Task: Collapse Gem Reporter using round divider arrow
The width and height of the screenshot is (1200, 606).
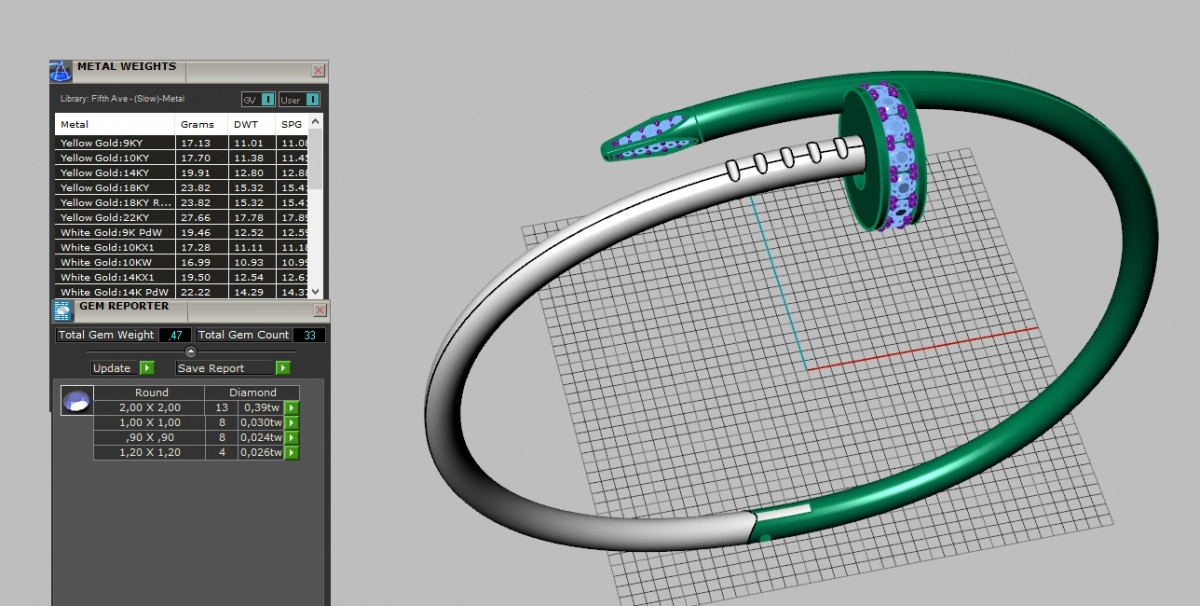Action: click(x=190, y=352)
